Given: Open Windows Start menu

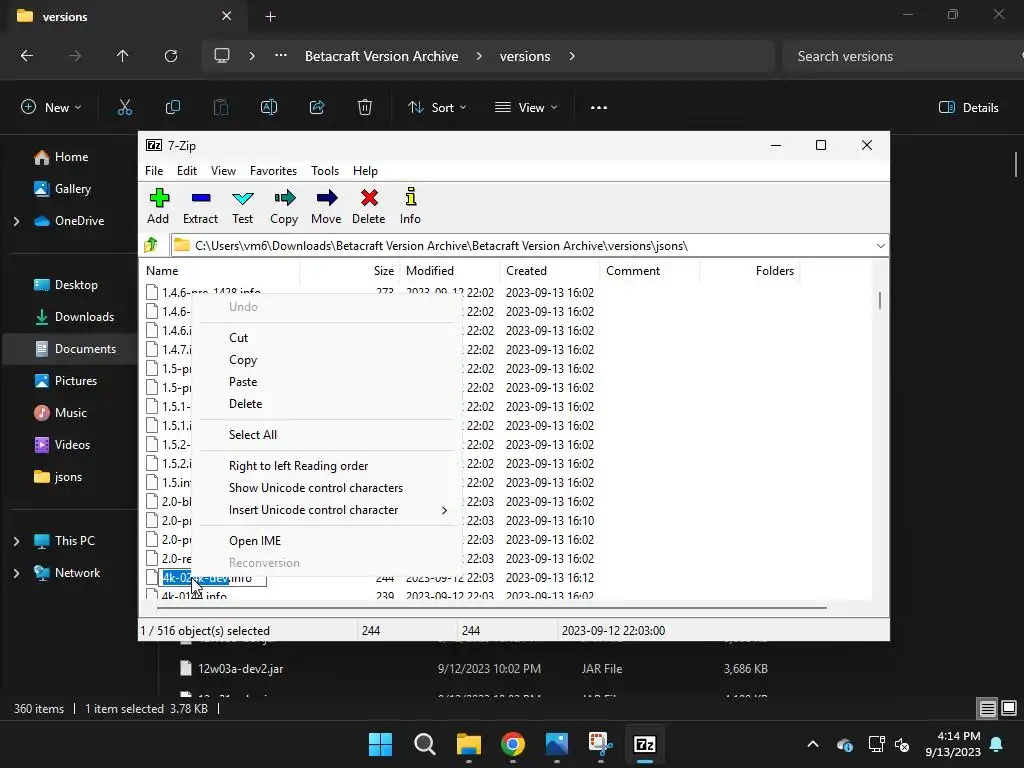Looking at the screenshot, I should pyautogui.click(x=380, y=744).
